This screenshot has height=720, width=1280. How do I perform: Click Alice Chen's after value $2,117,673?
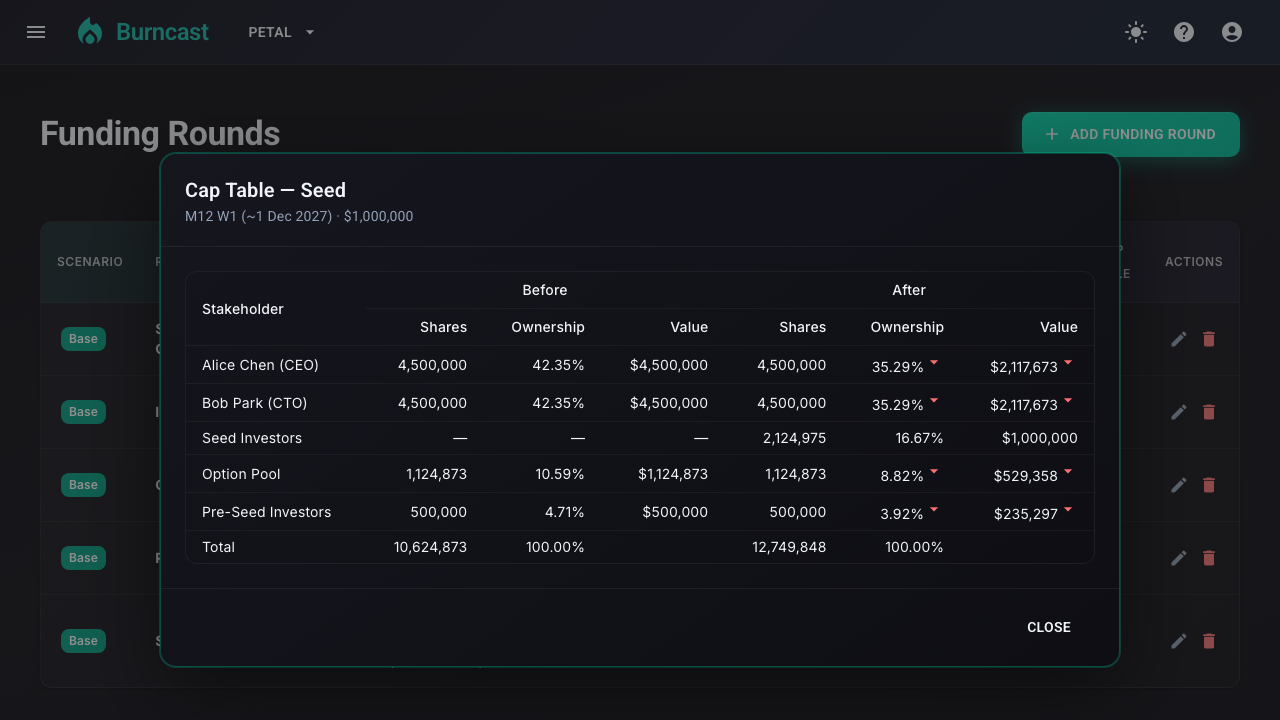[1024, 367]
